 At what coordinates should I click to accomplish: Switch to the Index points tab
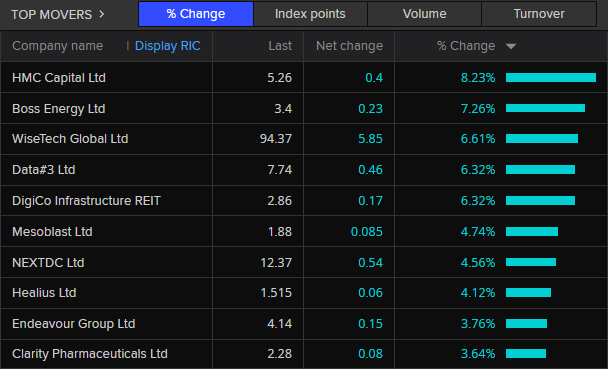[310, 14]
